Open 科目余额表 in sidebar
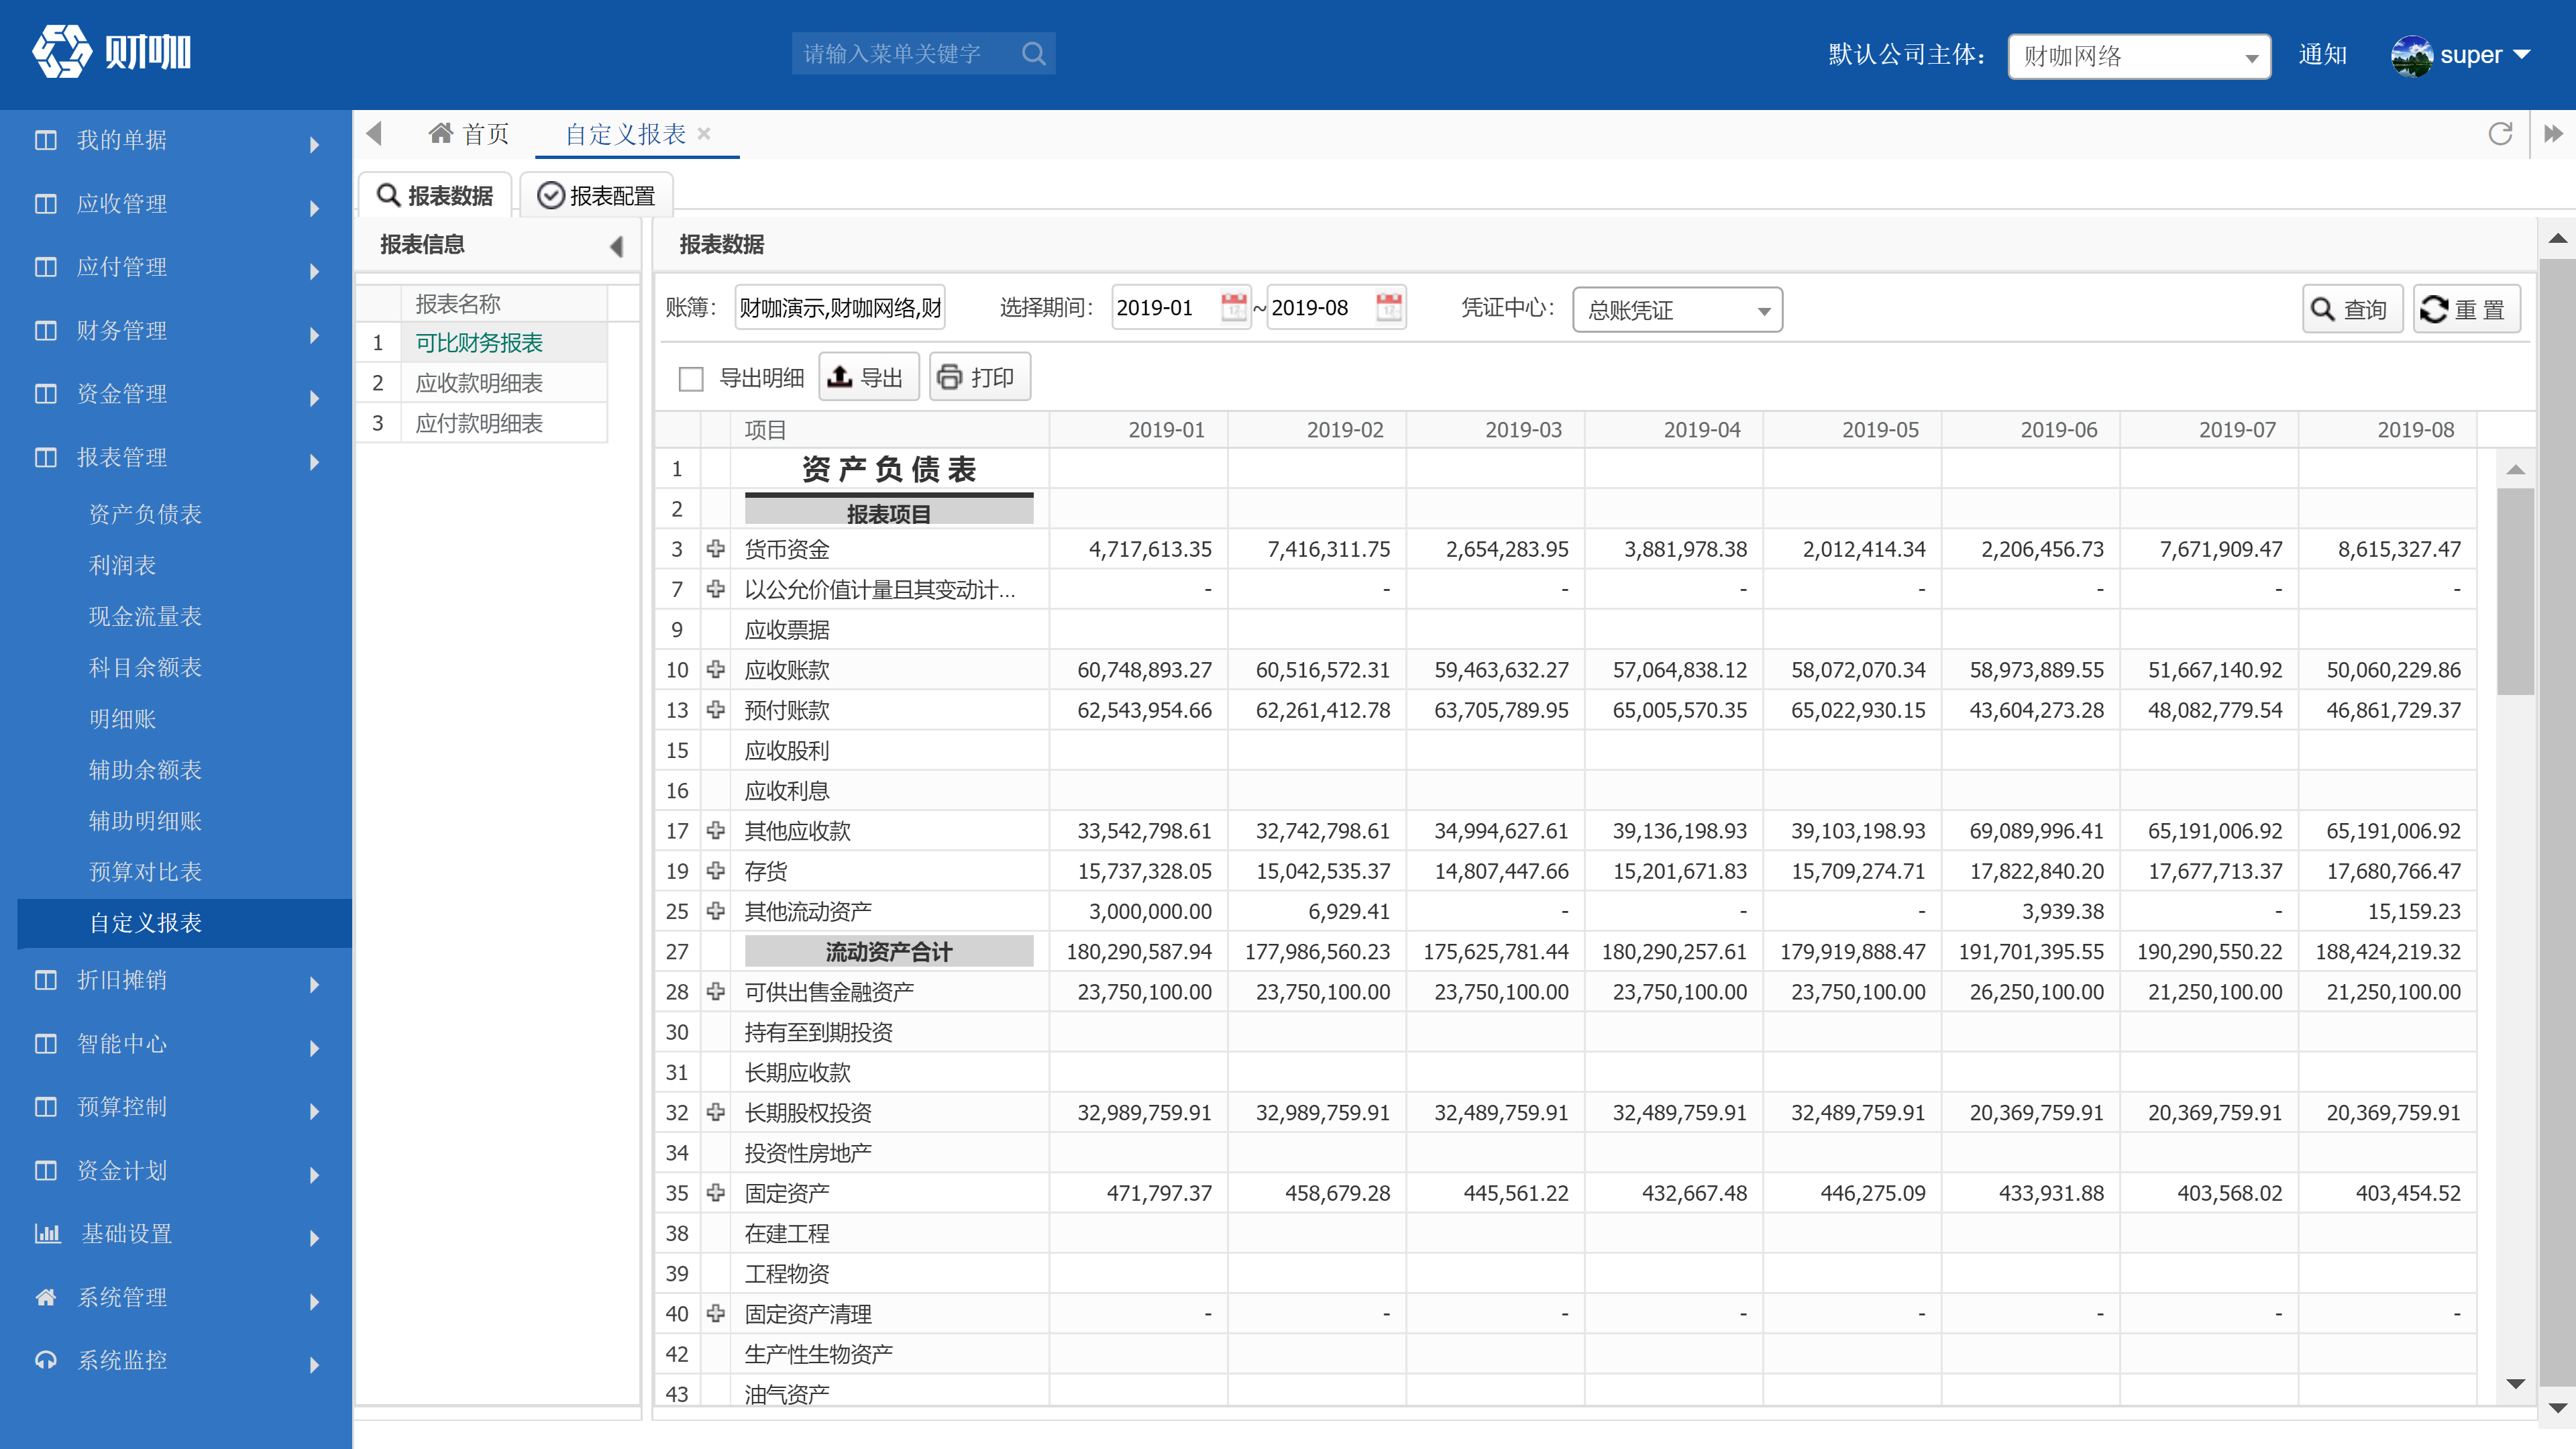Viewport: 2576px width, 1449px height. coord(145,667)
